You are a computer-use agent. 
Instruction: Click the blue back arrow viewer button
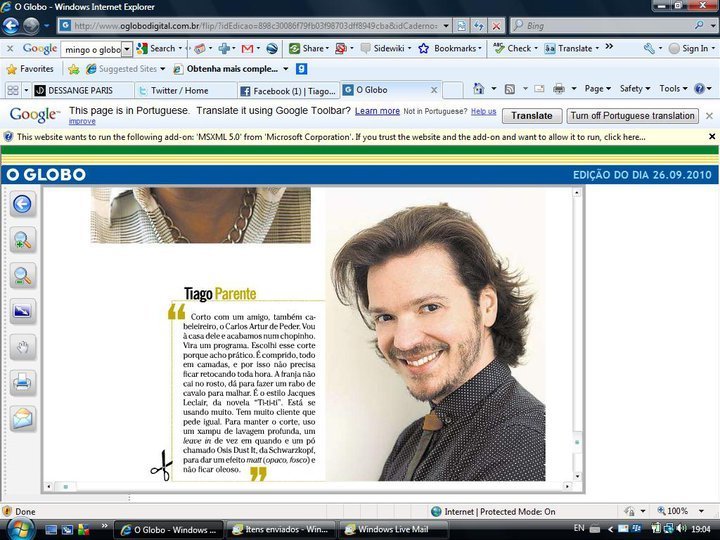[22, 204]
